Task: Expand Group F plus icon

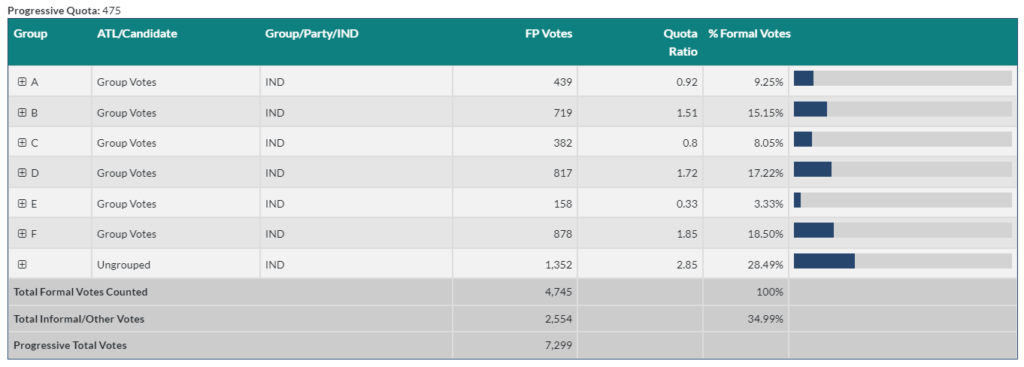Action: [22, 234]
